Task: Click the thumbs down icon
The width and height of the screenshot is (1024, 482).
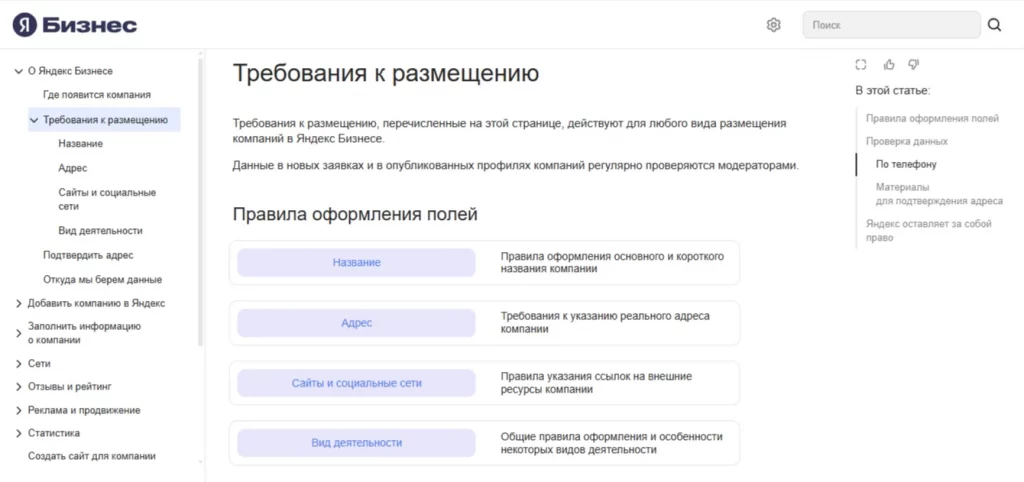Action: click(x=914, y=64)
